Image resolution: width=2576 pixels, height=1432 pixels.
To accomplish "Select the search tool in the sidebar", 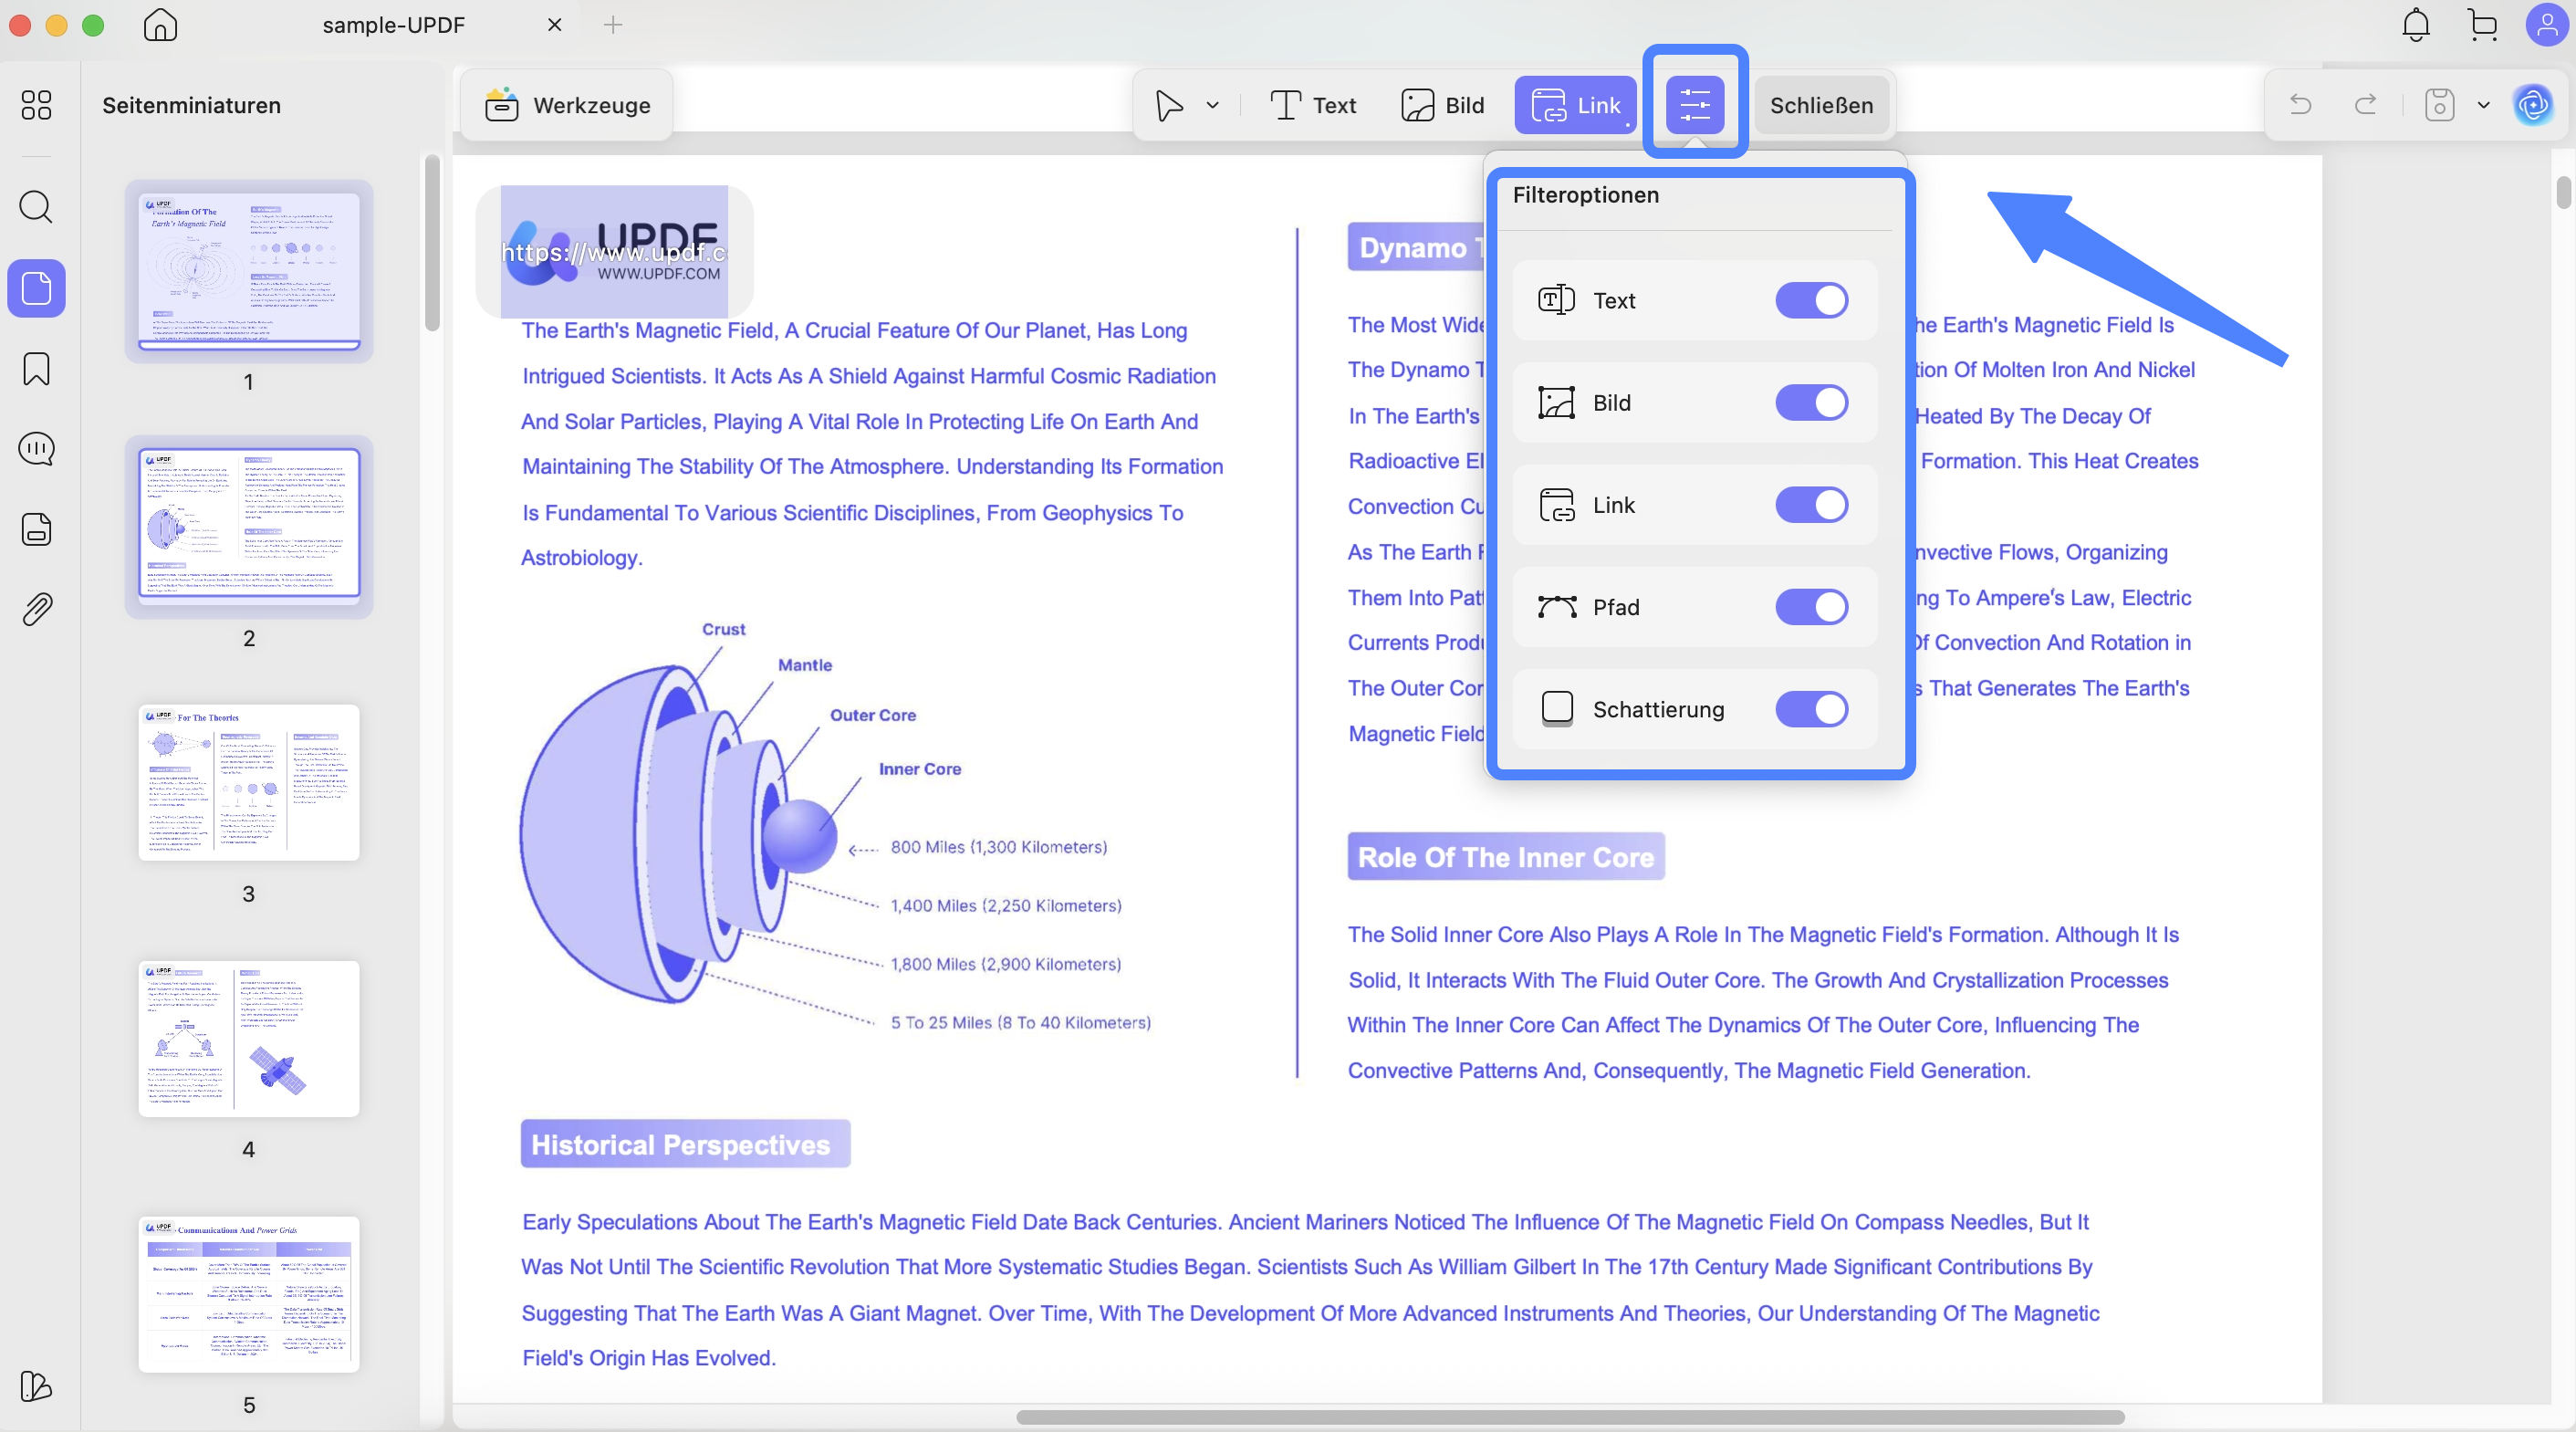I will 36,207.
